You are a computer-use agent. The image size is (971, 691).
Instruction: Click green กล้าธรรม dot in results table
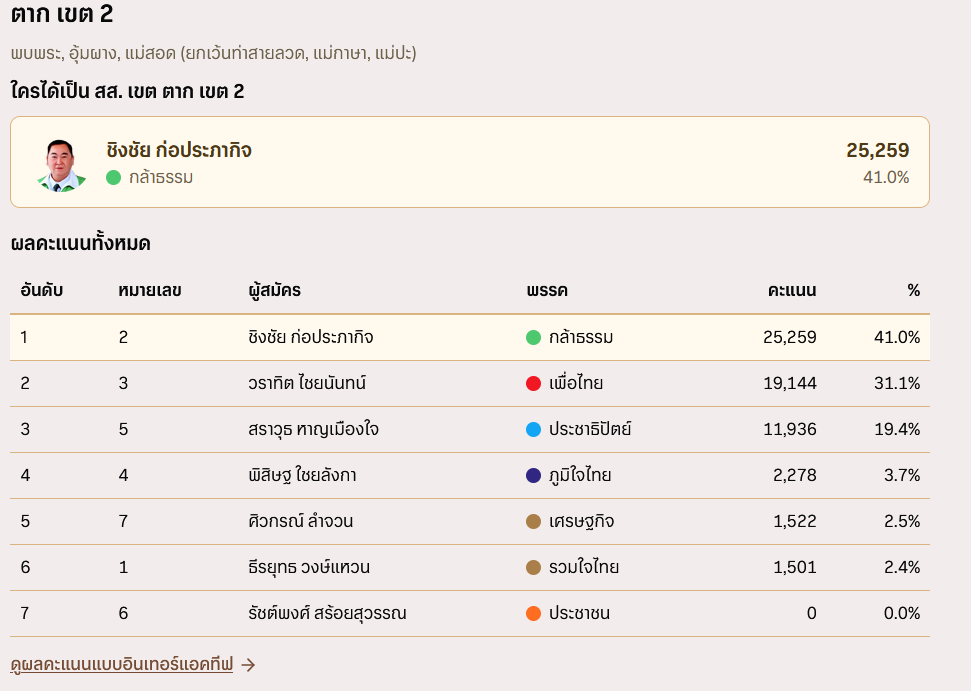coord(533,337)
